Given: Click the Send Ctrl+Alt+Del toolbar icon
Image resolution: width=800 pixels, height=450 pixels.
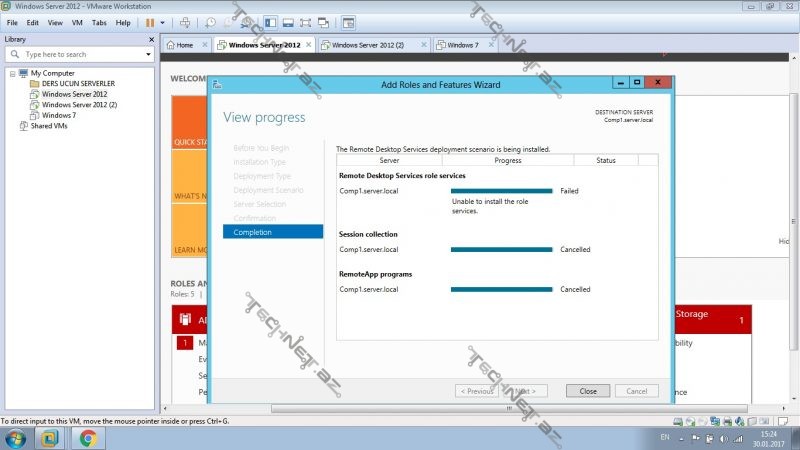Looking at the screenshot, I should click(x=183, y=22).
